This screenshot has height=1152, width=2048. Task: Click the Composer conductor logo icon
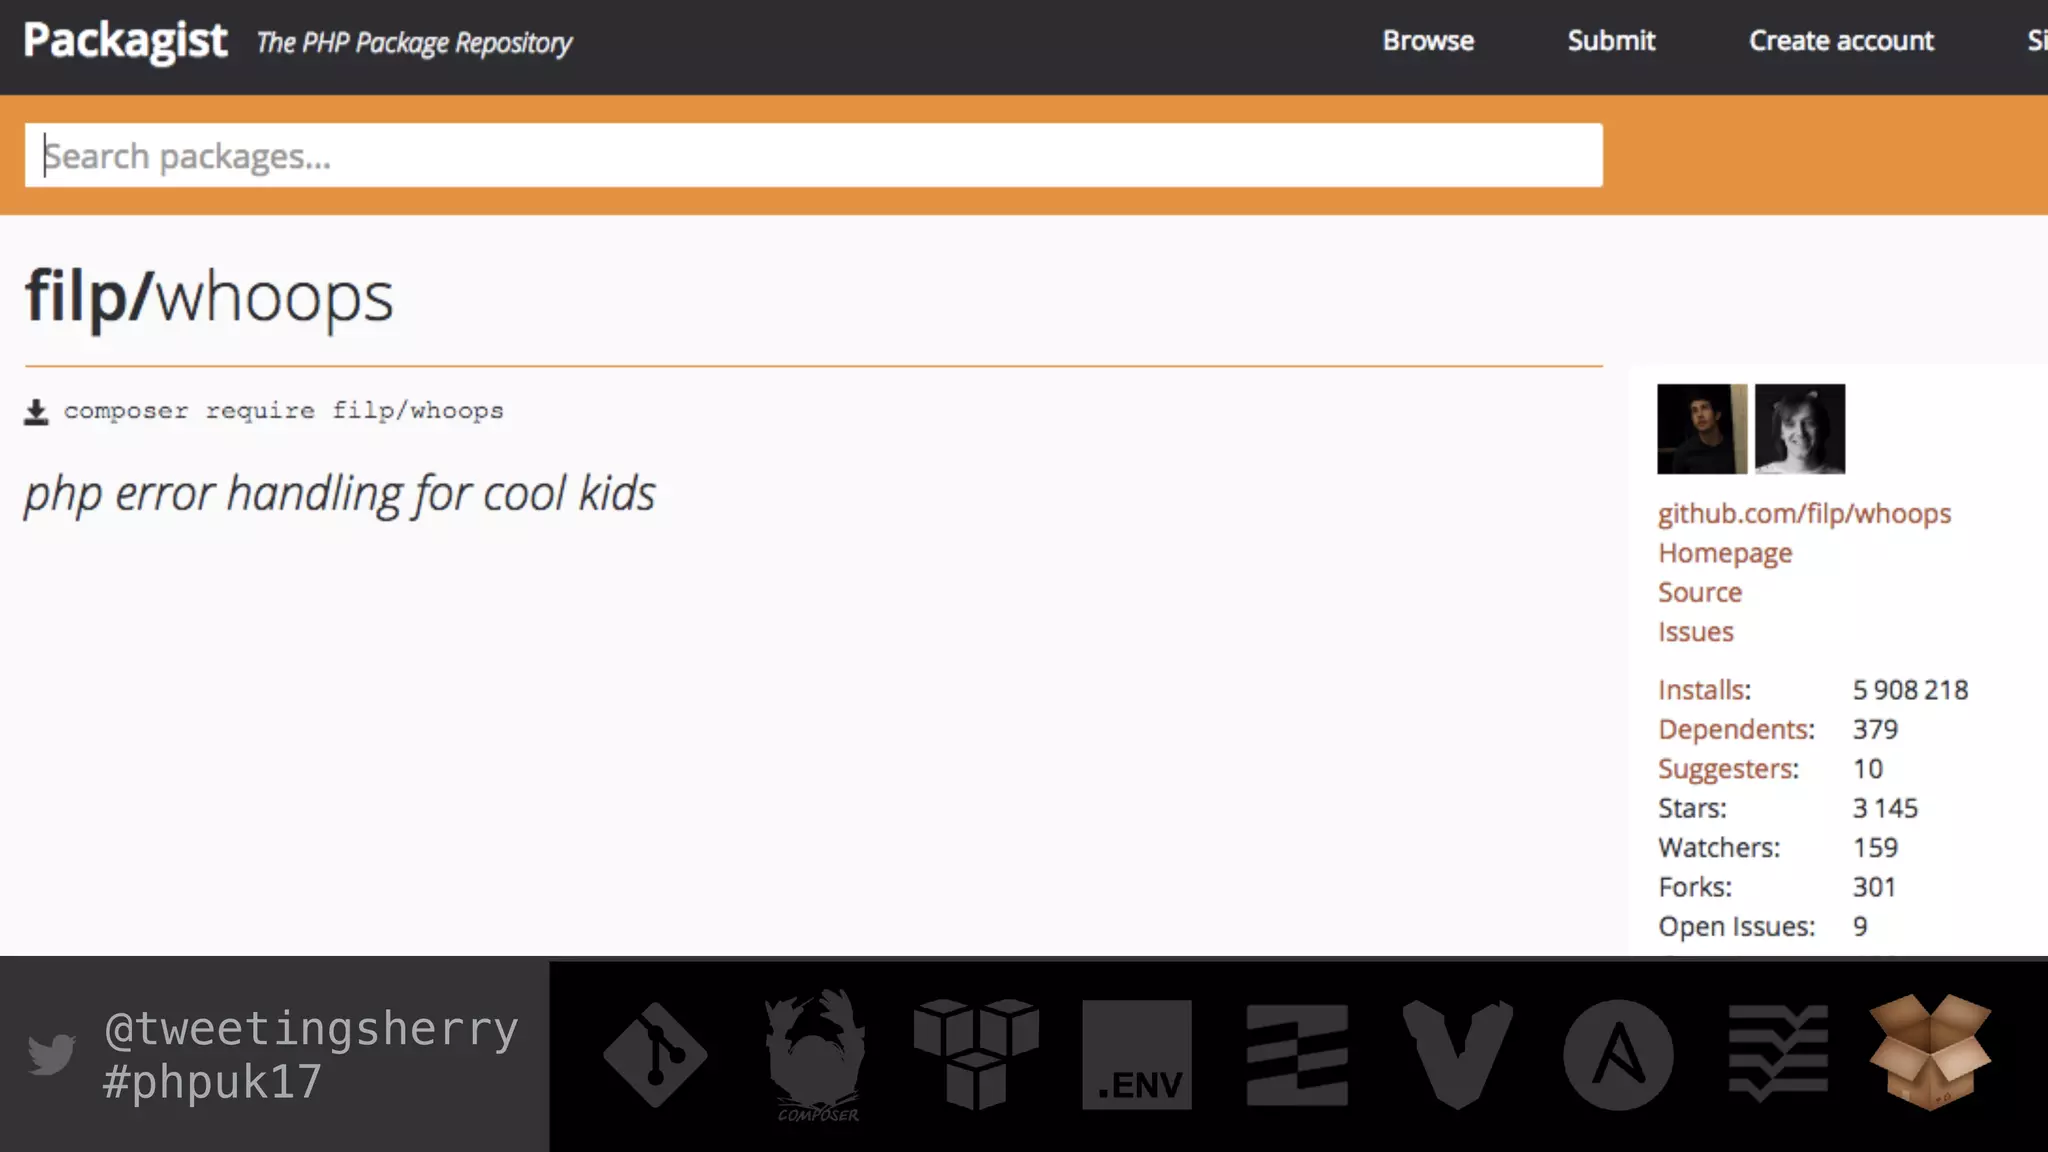(x=816, y=1054)
